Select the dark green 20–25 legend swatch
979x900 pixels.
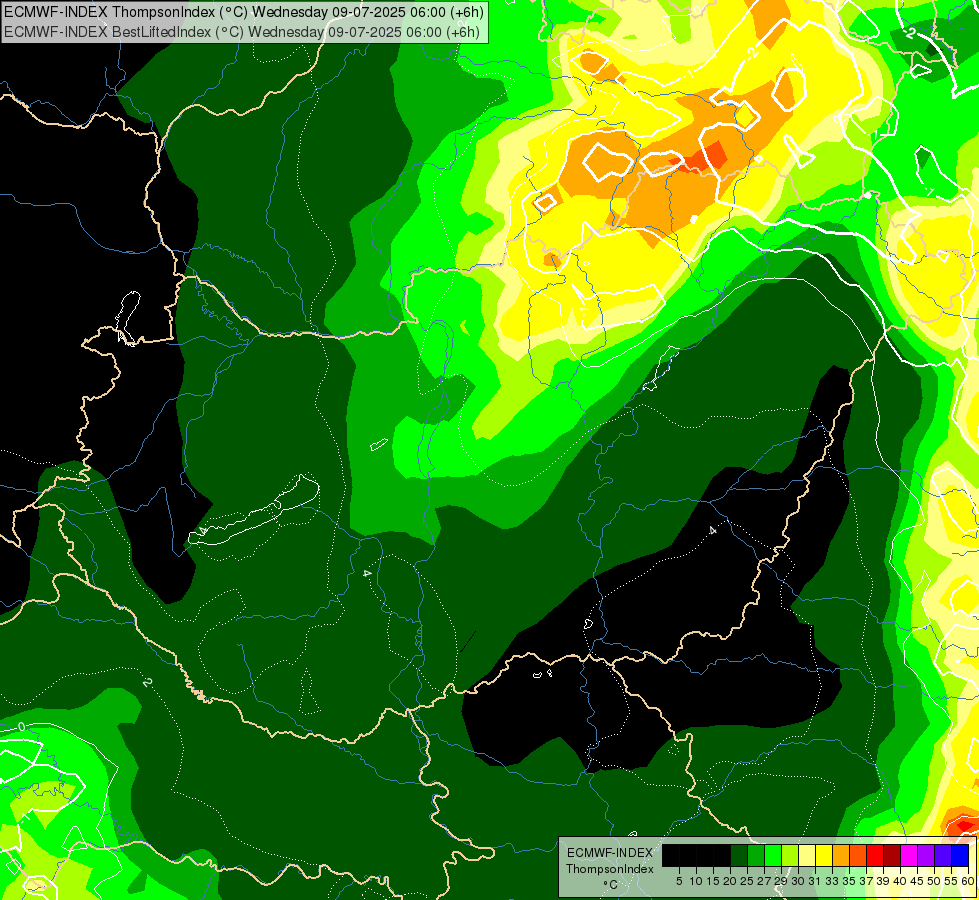[x=739, y=855]
